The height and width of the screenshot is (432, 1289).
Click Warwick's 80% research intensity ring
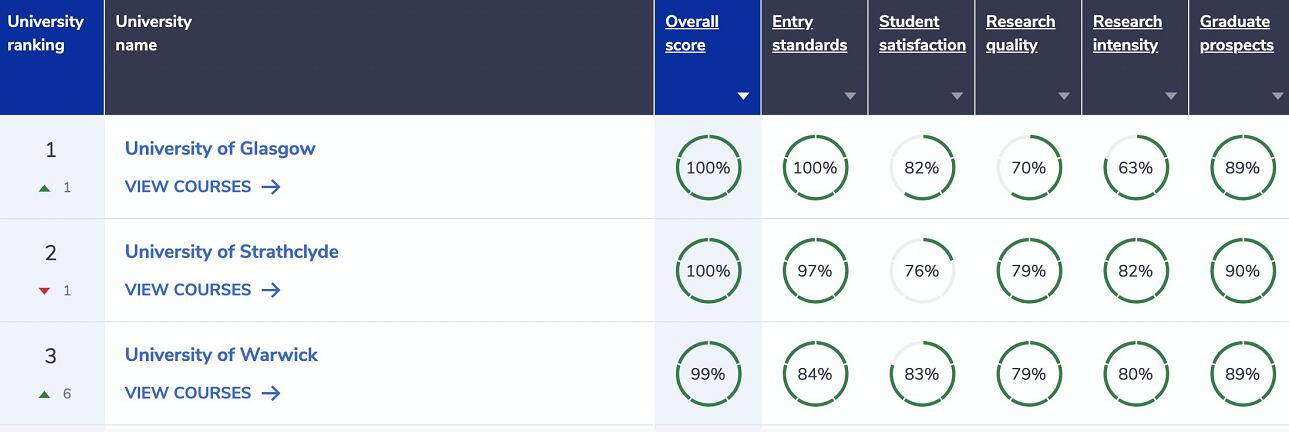[x=1135, y=374]
